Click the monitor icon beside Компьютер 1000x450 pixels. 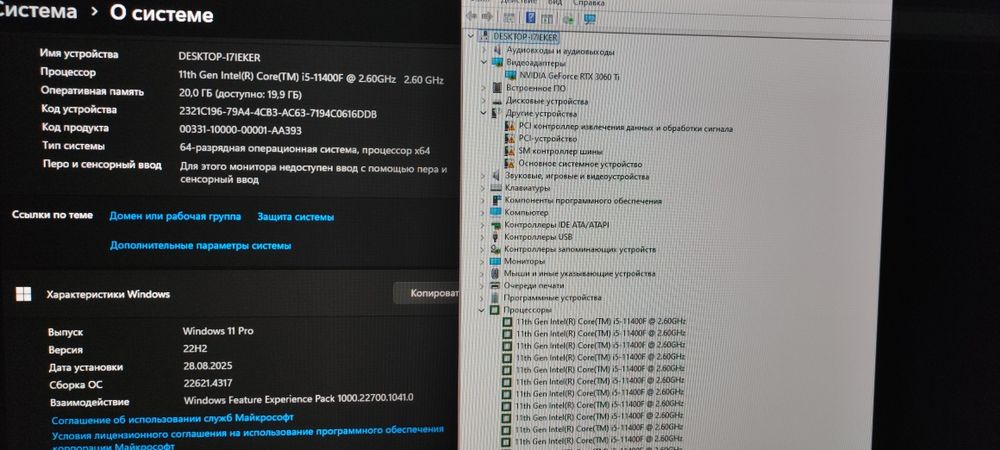(x=496, y=212)
